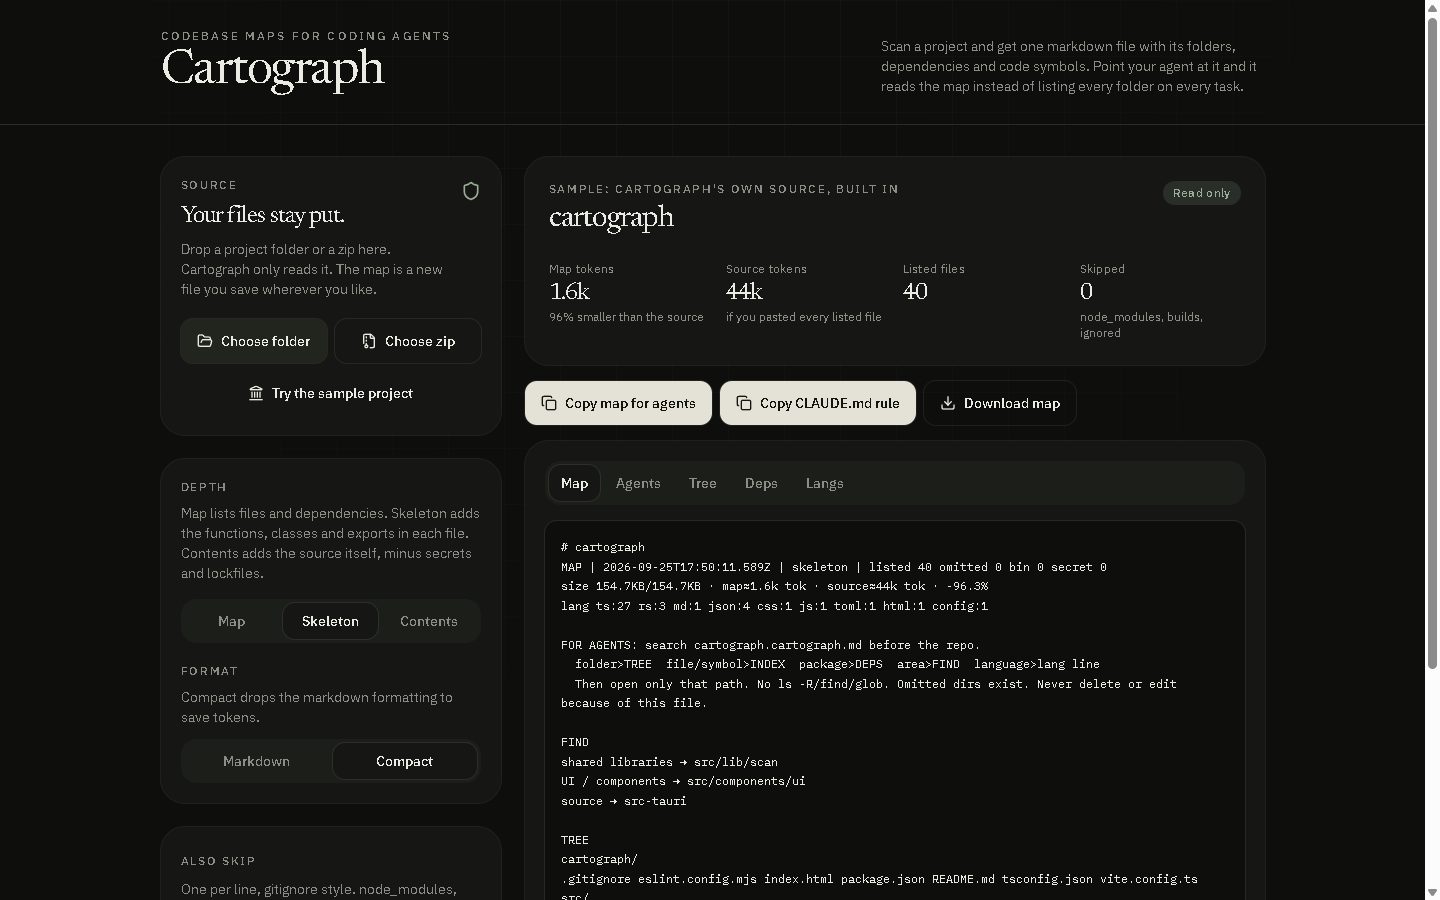Click the Choose folder button
This screenshot has height=900, width=1440.
pyautogui.click(x=254, y=341)
